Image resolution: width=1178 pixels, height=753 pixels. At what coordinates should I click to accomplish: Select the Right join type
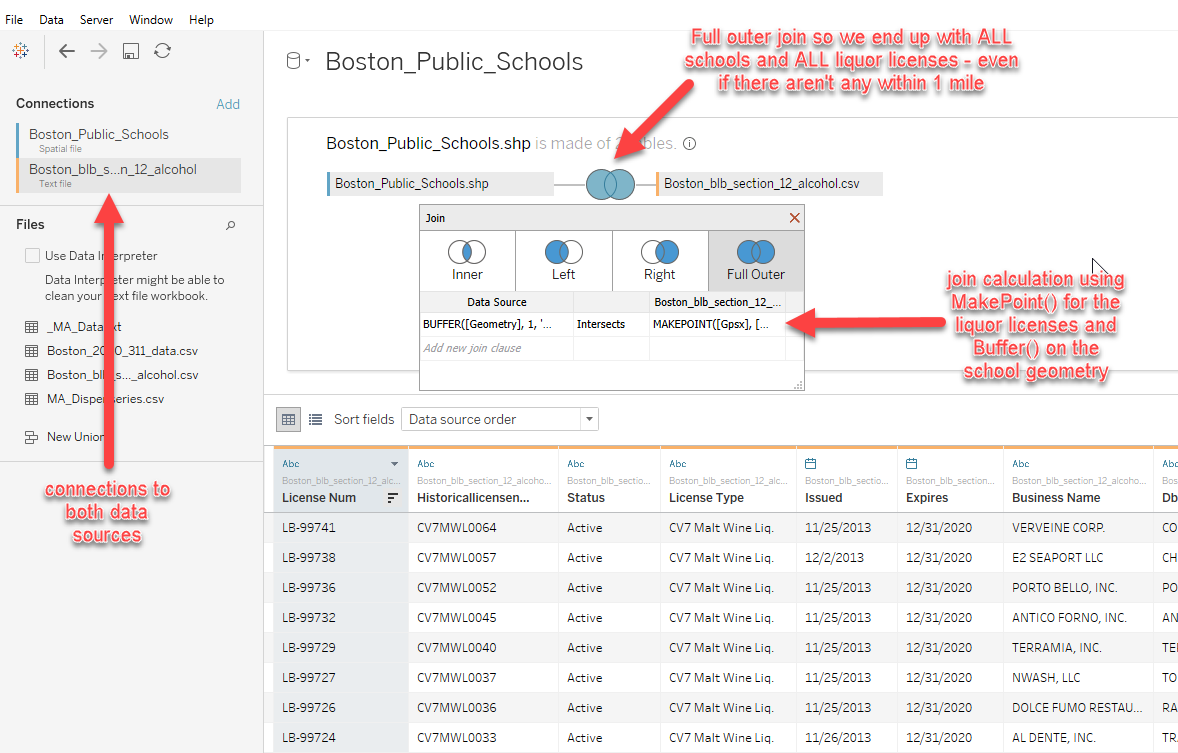click(659, 258)
